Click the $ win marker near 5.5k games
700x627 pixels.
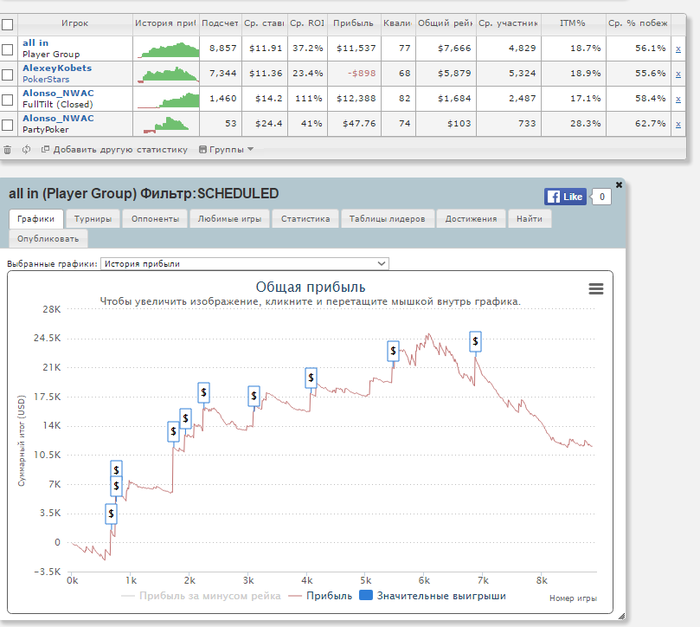click(x=393, y=351)
